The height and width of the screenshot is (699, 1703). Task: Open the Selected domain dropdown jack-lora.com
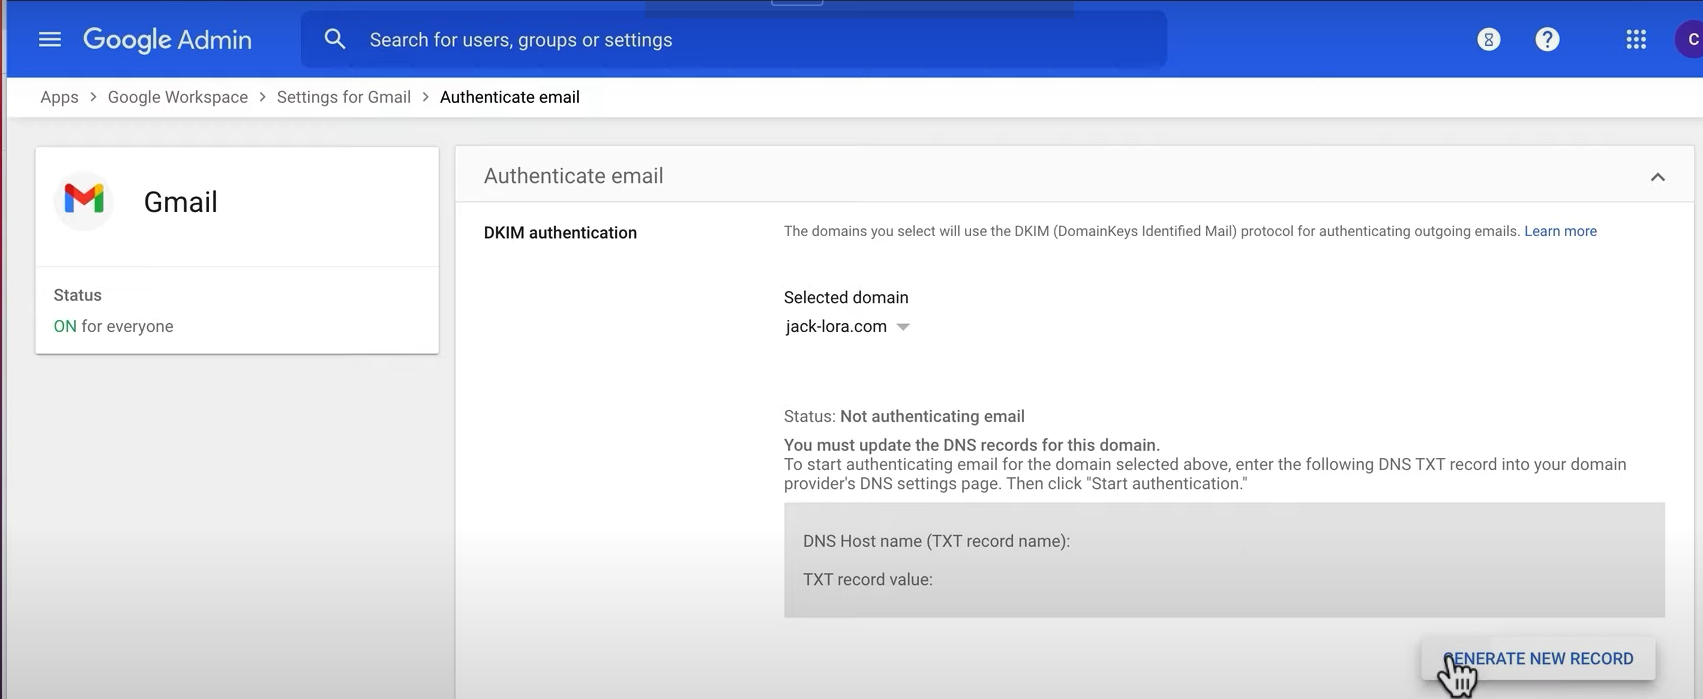[848, 327]
